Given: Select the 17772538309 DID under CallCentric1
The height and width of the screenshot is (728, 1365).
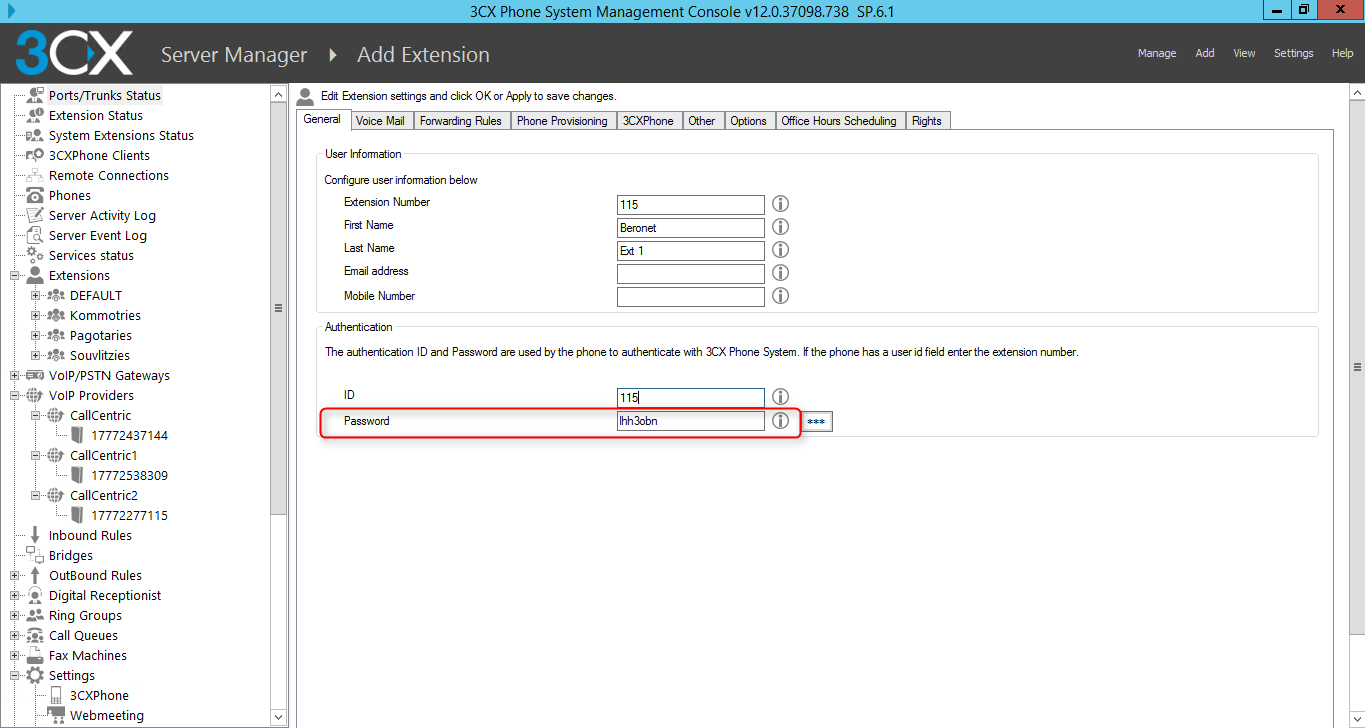Looking at the screenshot, I should [x=129, y=475].
